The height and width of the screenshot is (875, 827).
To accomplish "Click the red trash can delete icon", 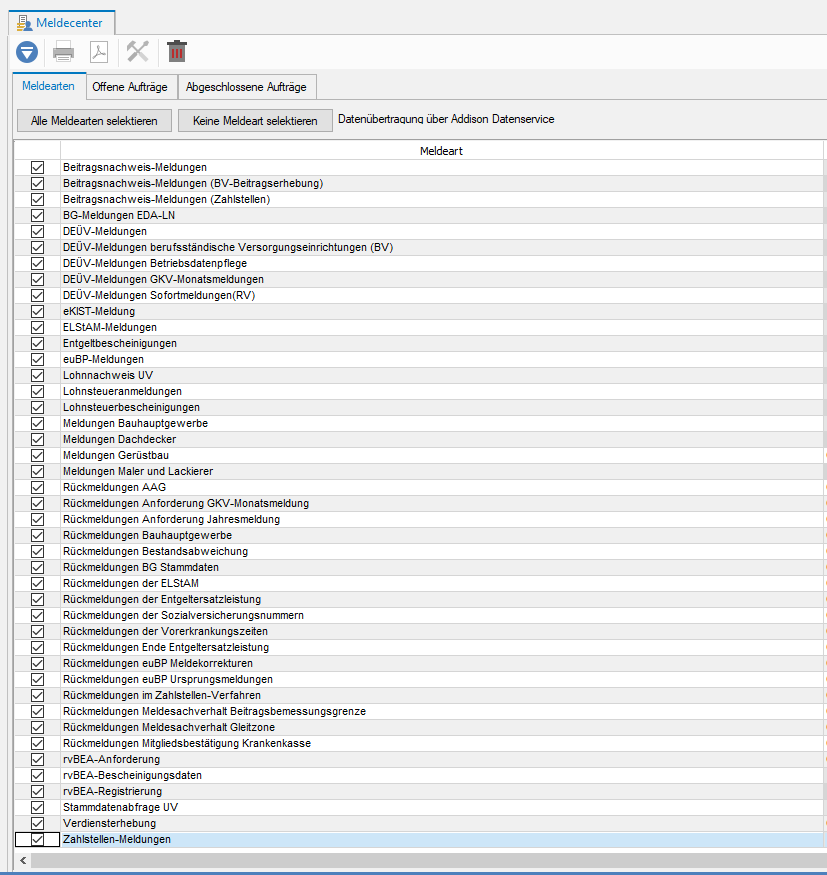I will coord(177,51).
